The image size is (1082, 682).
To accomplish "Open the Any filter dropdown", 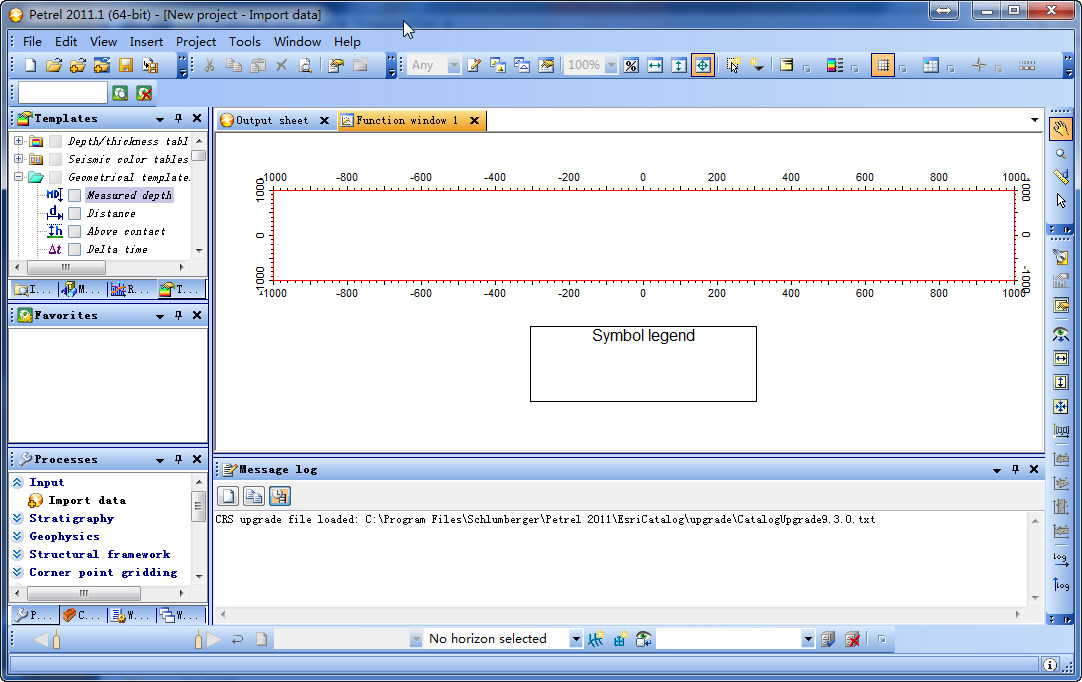I will coord(453,66).
